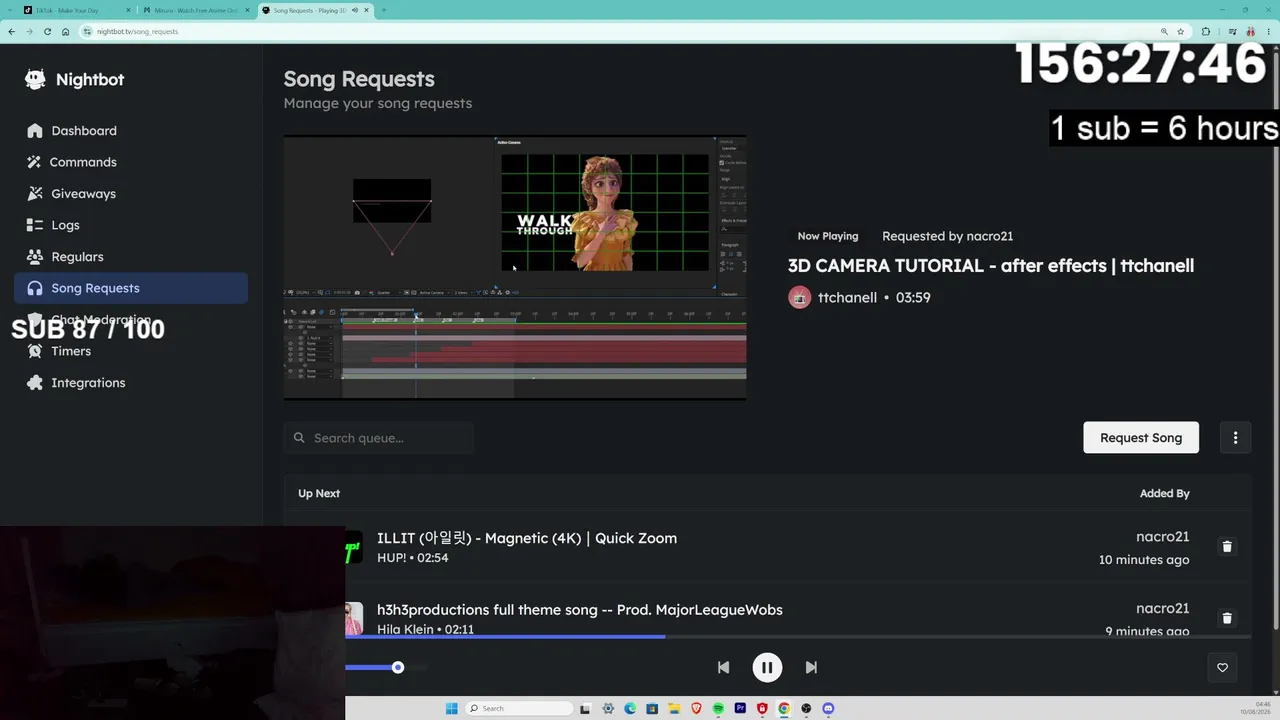The width and height of the screenshot is (1280, 720).
Task: Pause the currently playing song
Action: [767, 667]
